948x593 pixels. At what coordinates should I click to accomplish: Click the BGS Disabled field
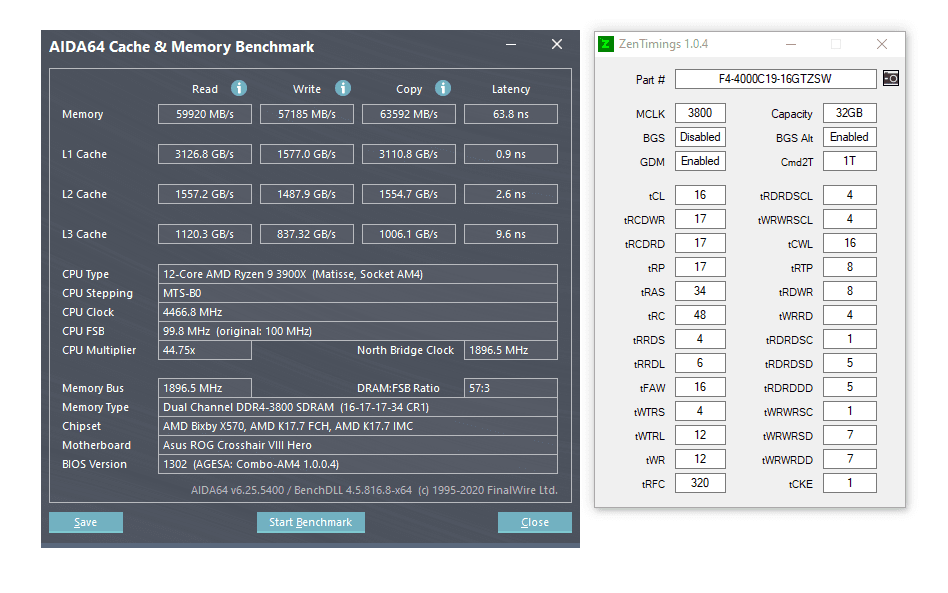point(700,137)
